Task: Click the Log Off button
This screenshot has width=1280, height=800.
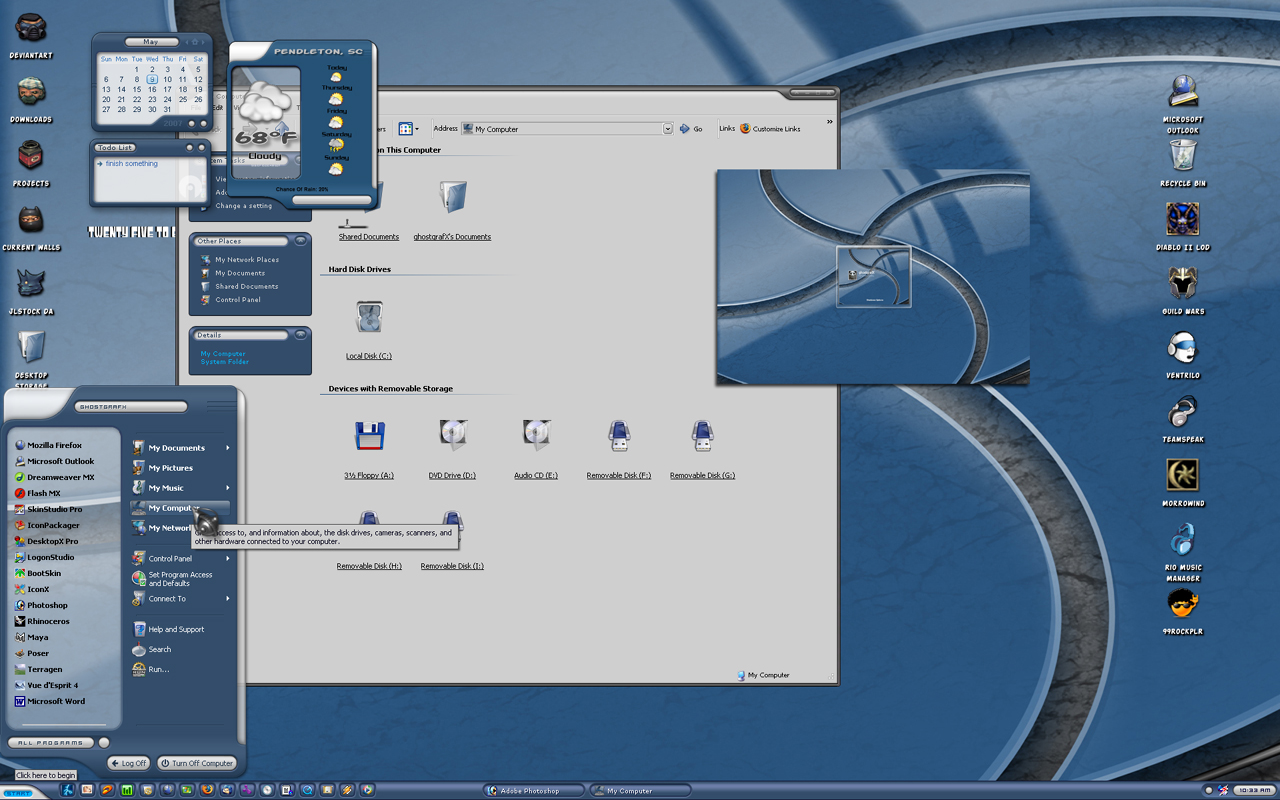Action: pyautogui.click(x=128, y=763)
